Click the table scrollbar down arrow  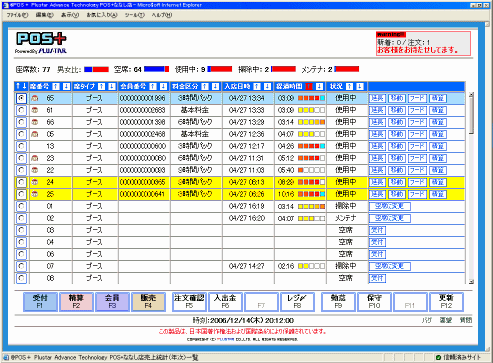tap(471, 282)
